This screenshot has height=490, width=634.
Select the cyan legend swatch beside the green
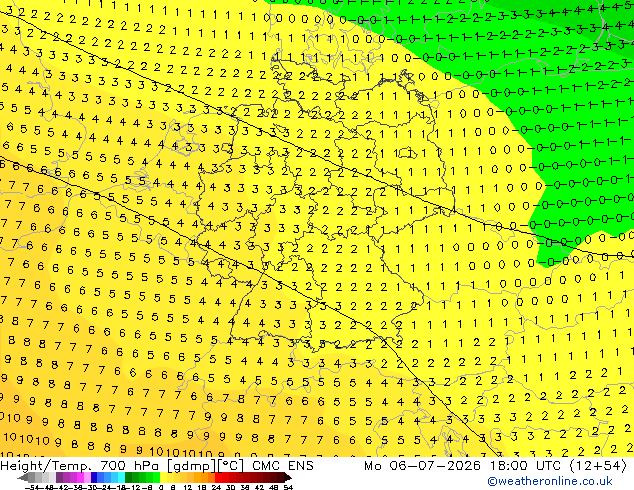121,478
